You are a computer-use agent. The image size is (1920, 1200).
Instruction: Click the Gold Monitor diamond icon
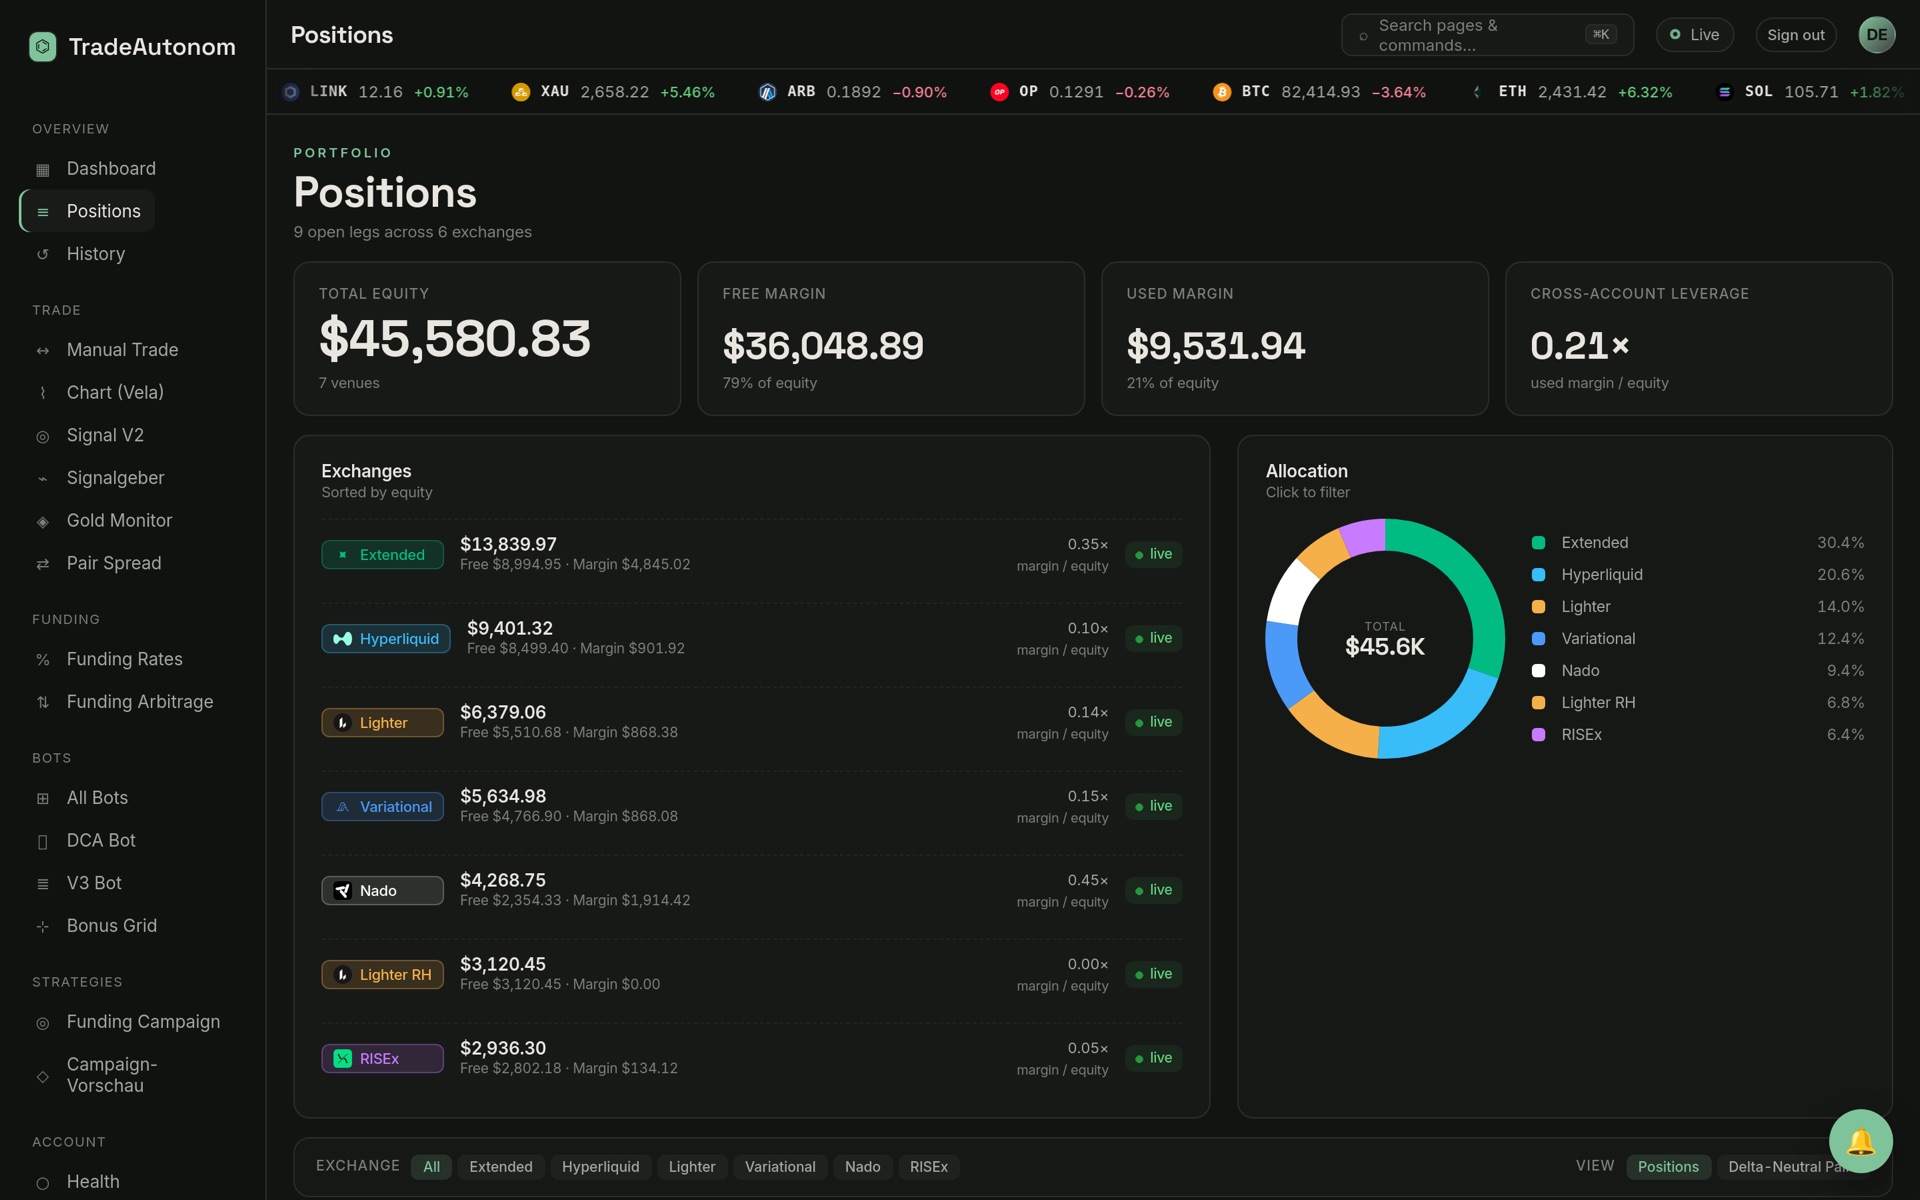click(42, 521)
